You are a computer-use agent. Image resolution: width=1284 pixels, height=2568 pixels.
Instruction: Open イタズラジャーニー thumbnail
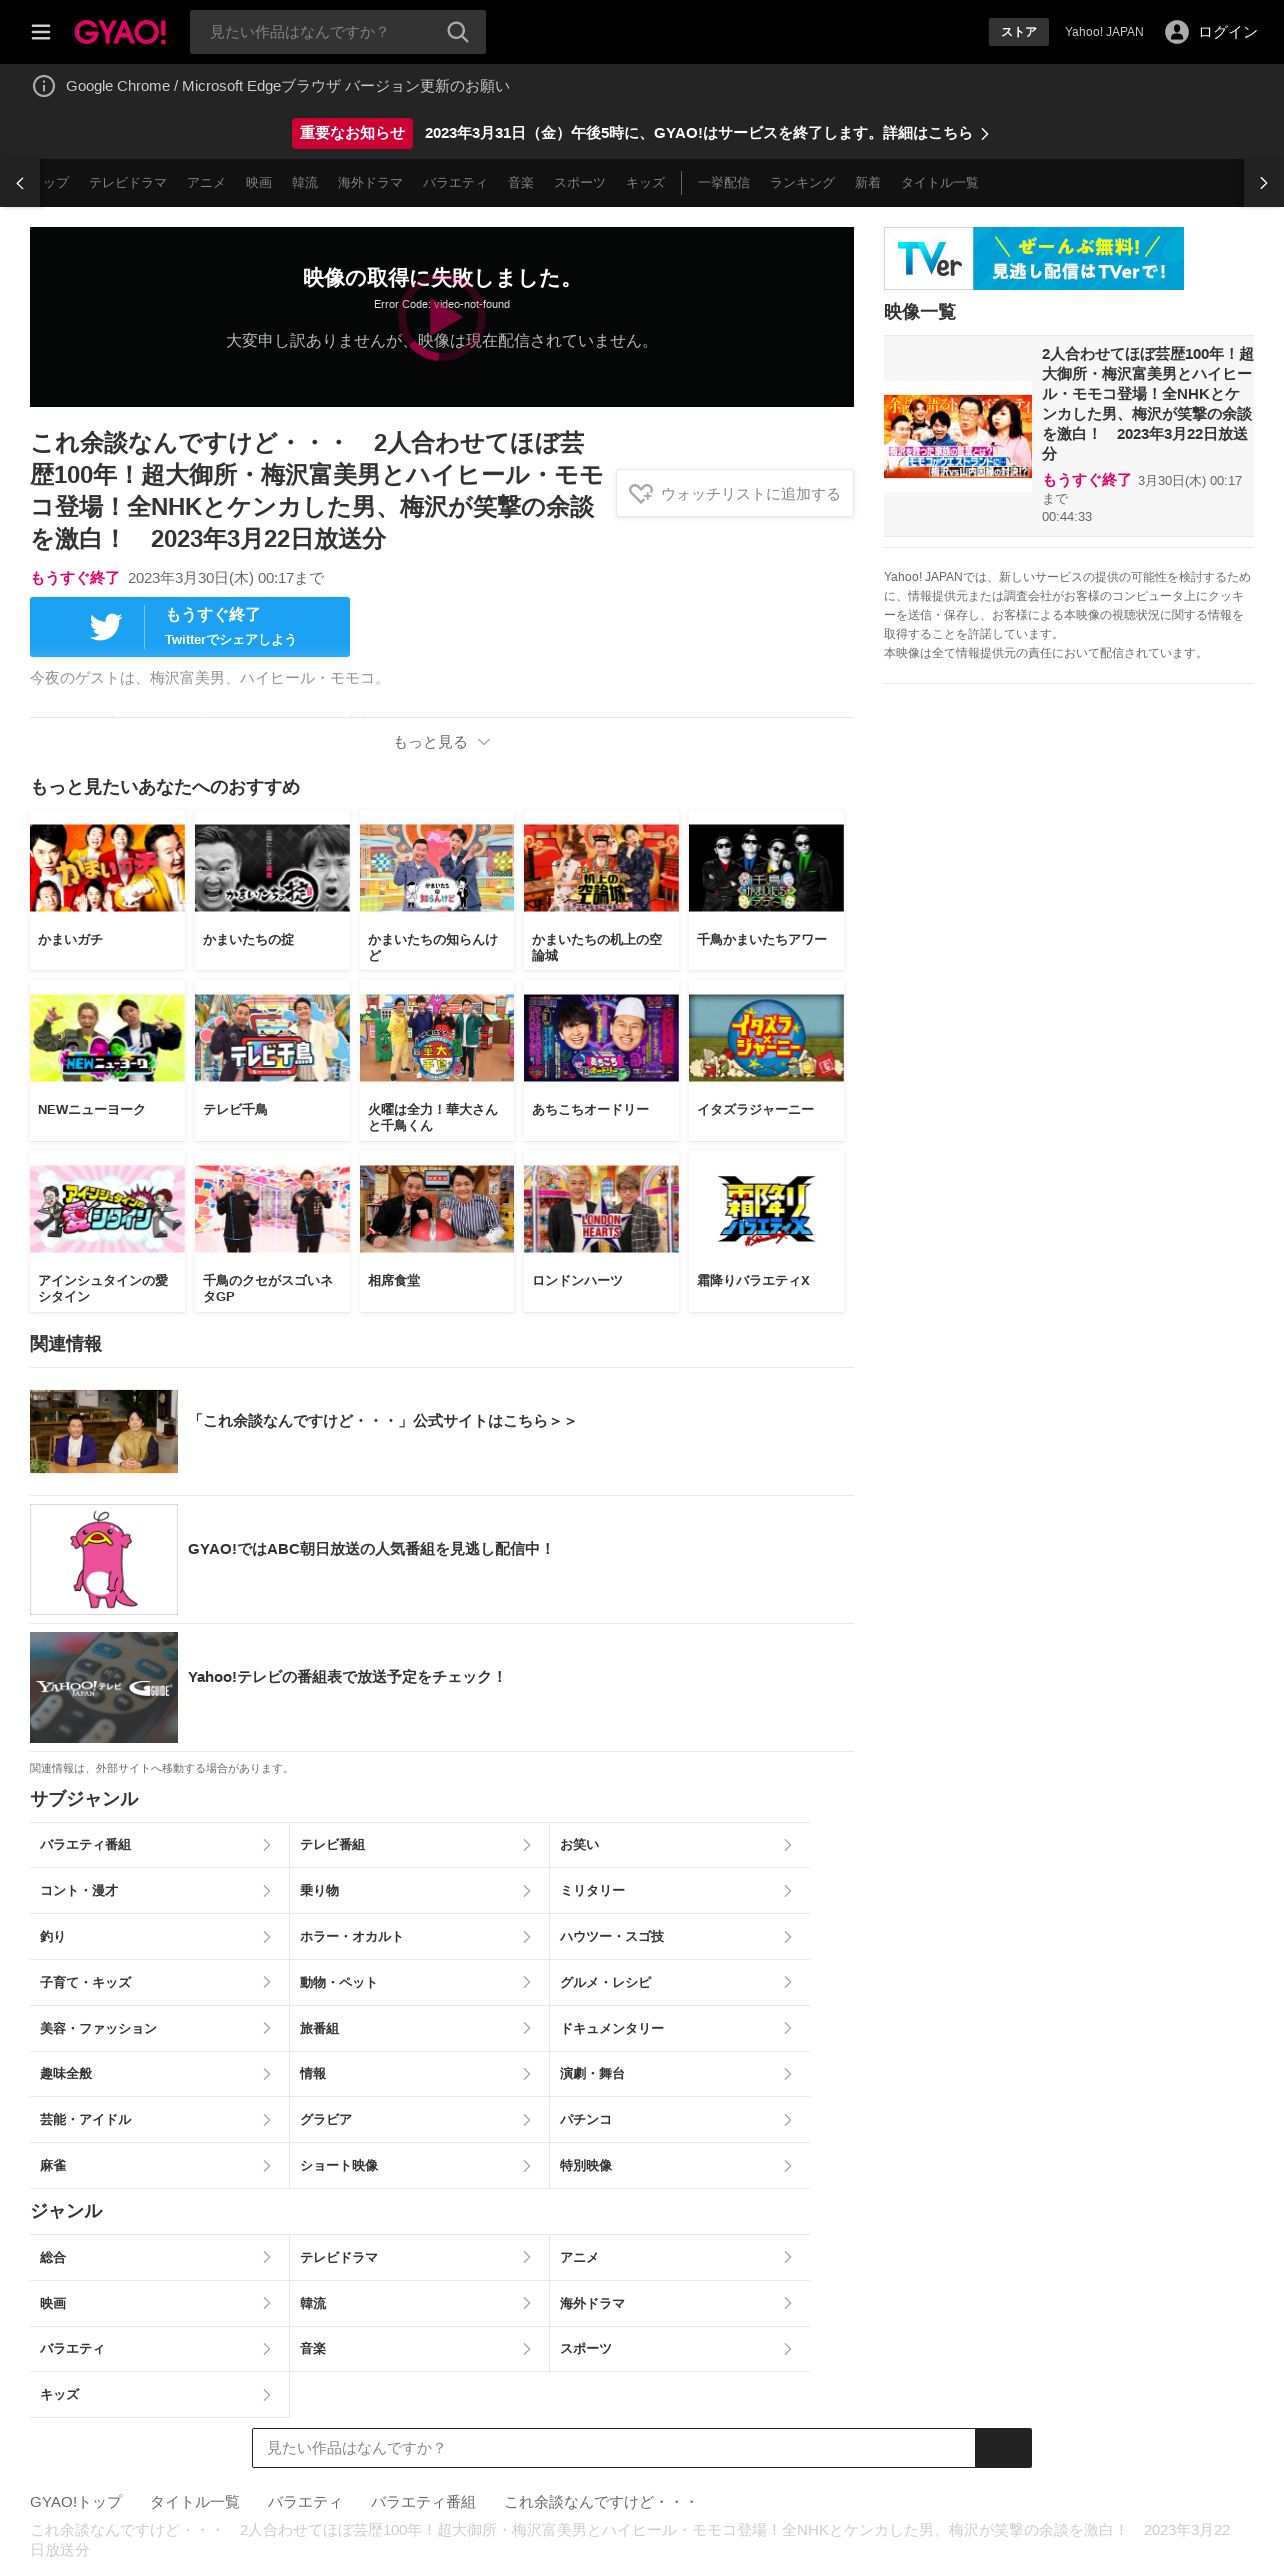(x=766, y=1038)
